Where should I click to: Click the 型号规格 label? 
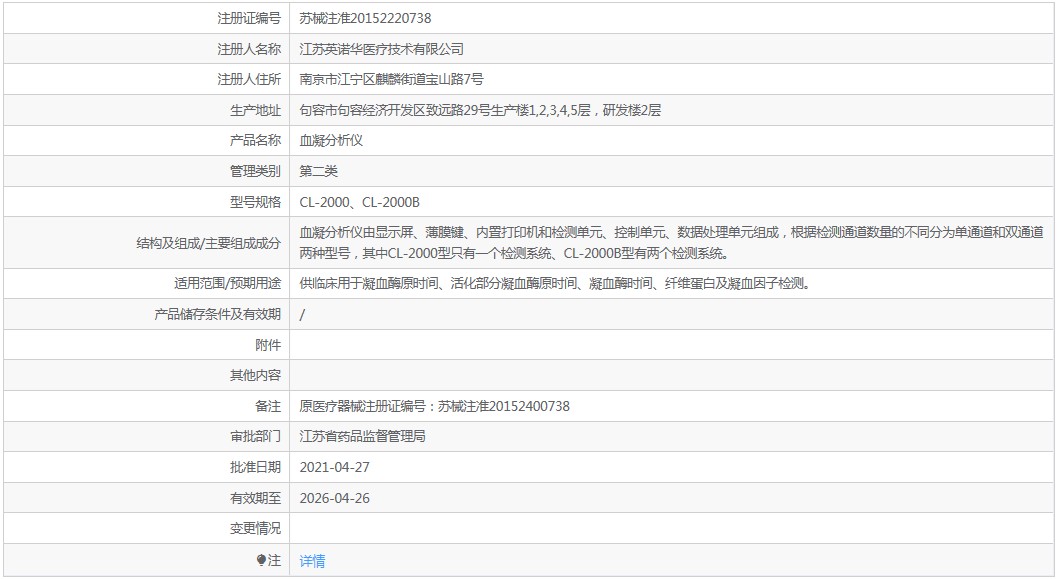coord(255,202)
